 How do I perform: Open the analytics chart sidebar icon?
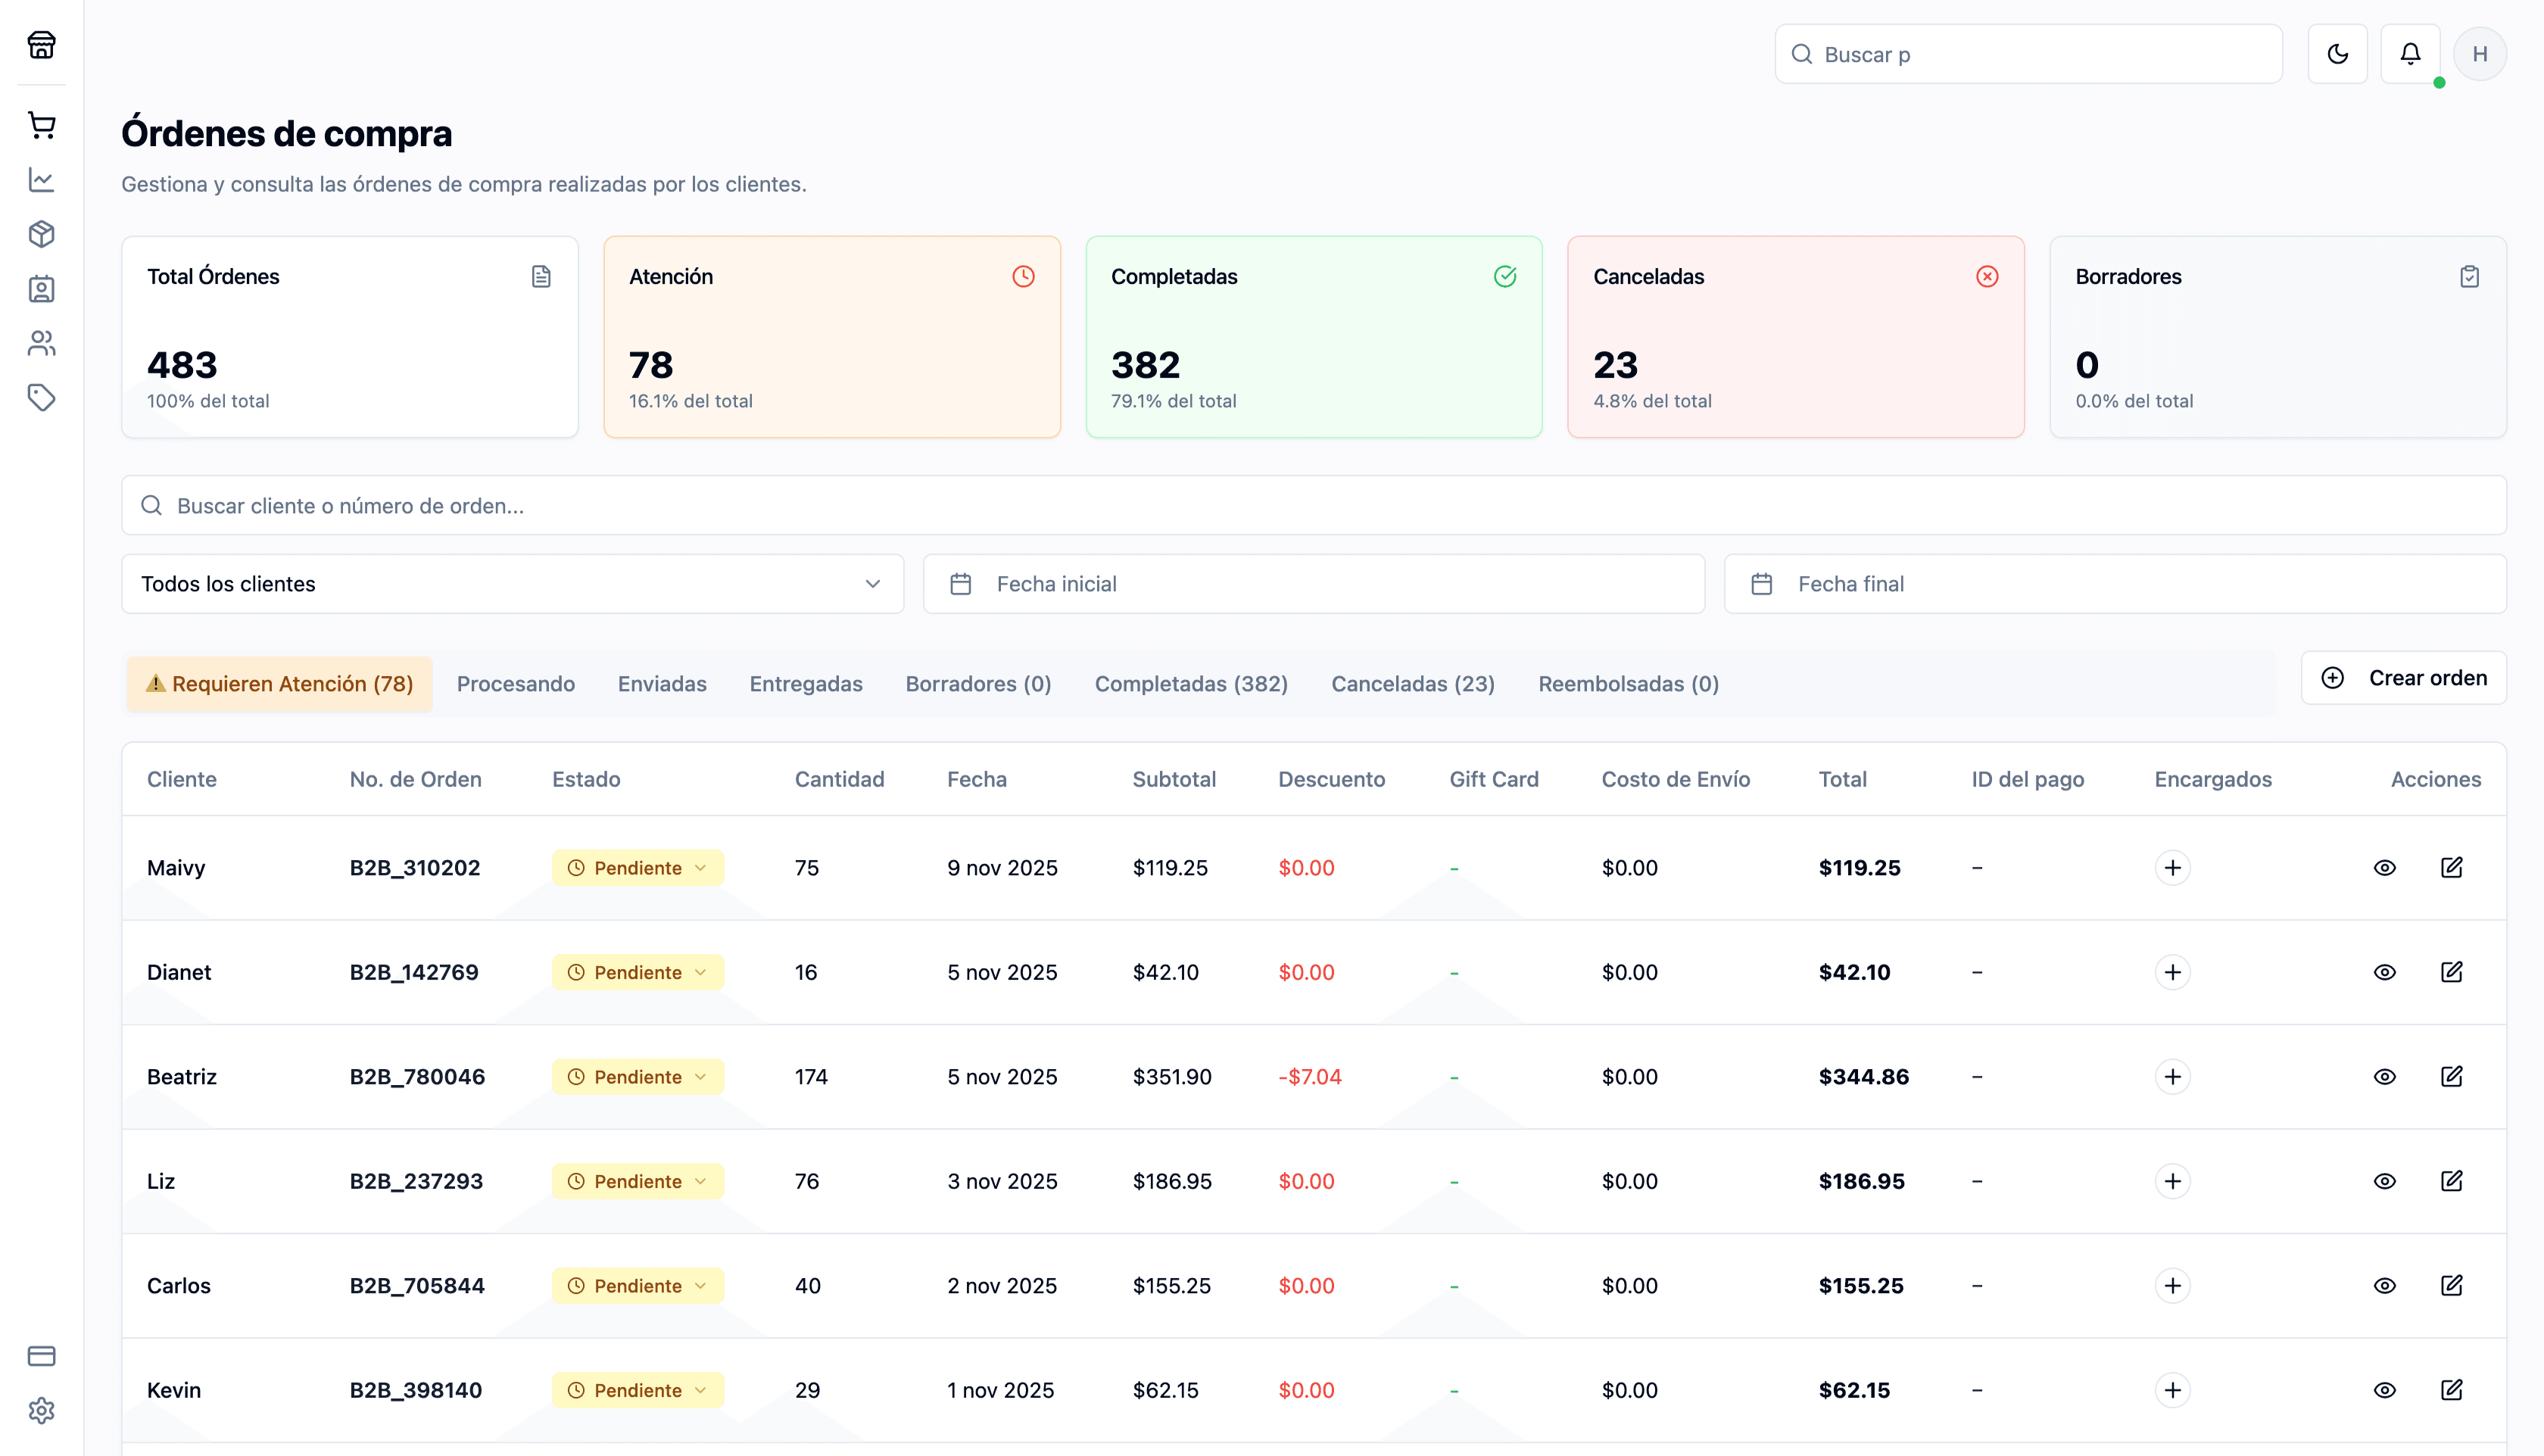[x=41, y=180]
